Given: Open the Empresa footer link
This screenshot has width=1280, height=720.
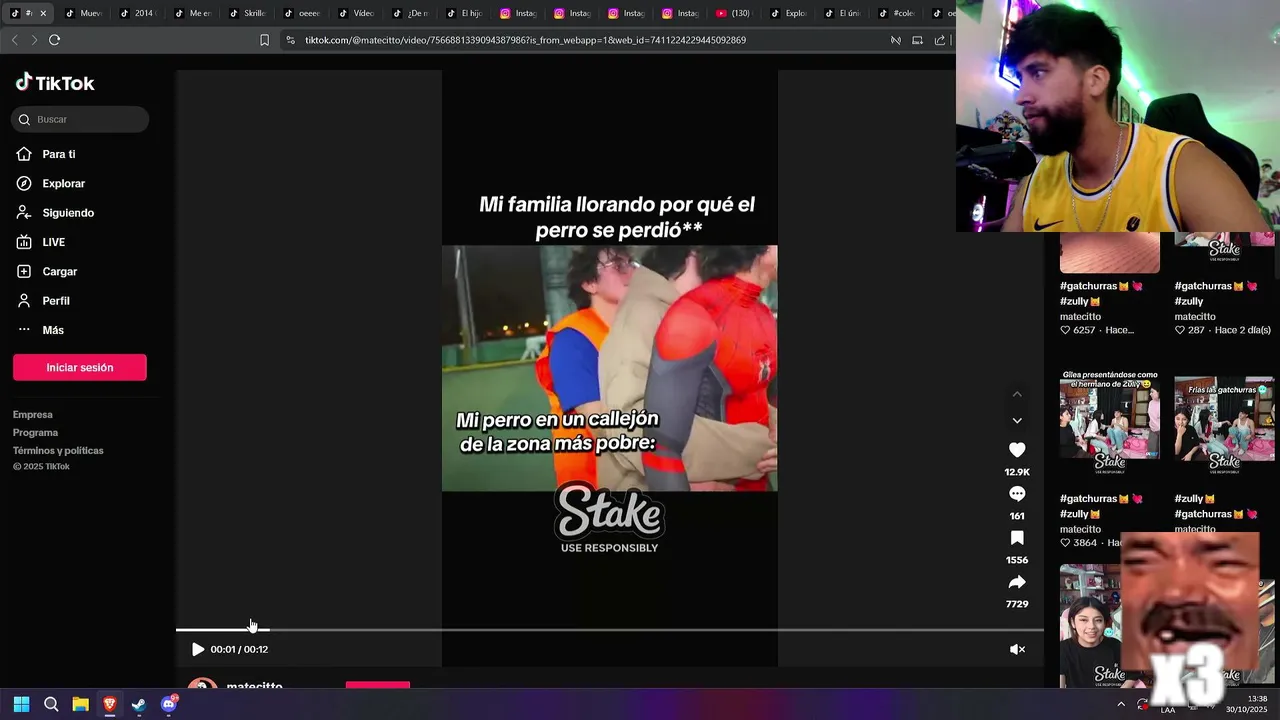Looking at the screenshot, I should 33,414.
